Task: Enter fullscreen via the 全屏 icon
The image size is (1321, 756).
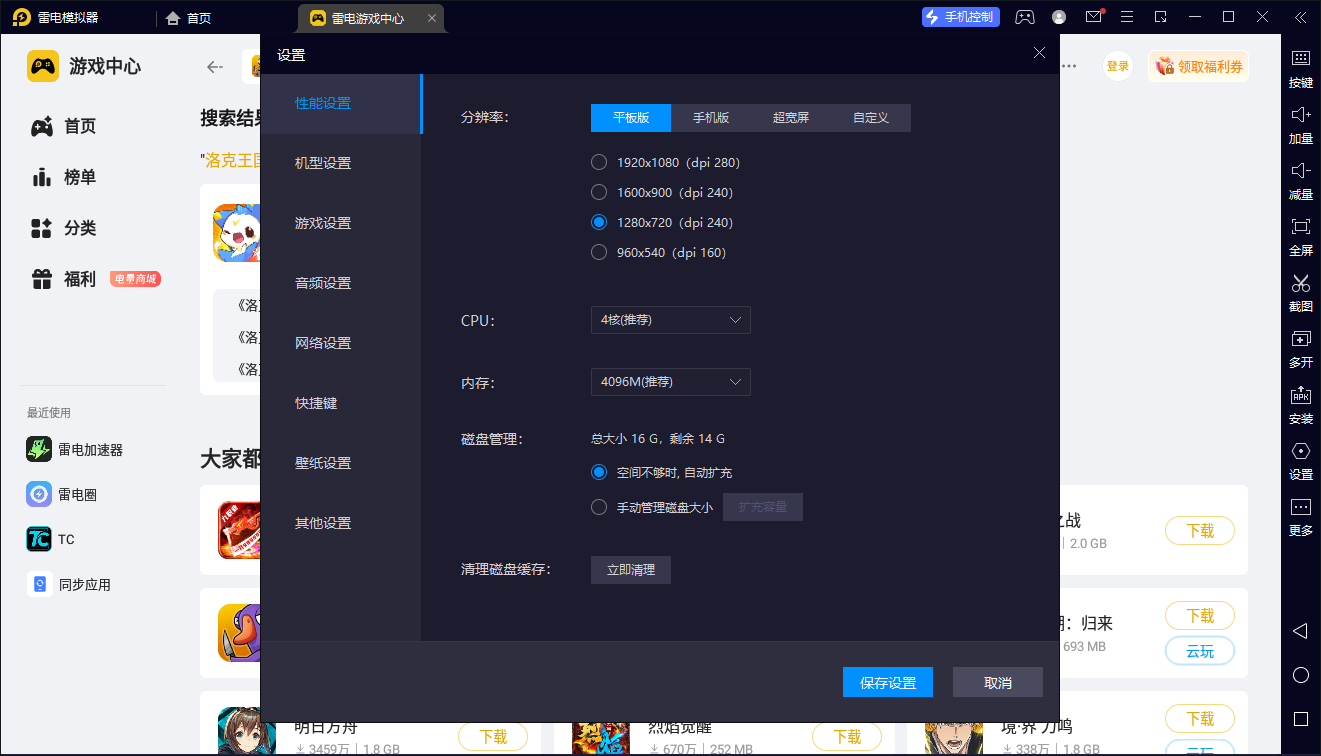Action: click(1300, 237)
